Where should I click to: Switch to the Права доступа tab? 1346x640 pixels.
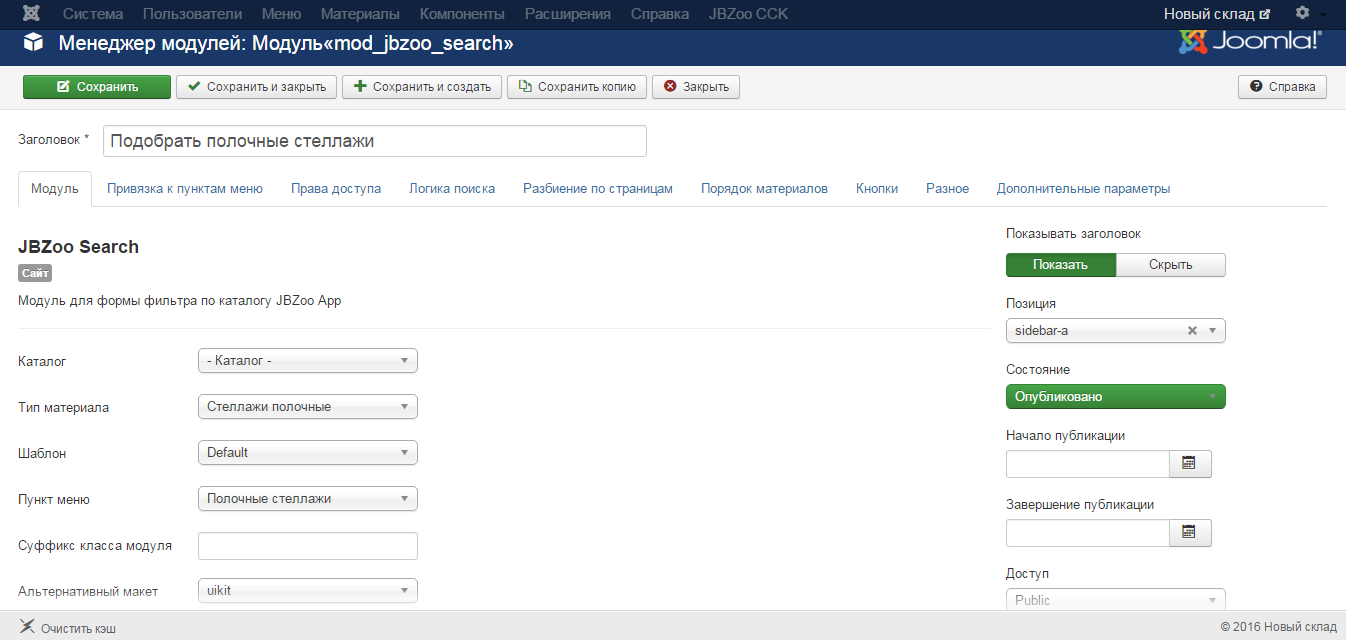[x=336, y=188]
